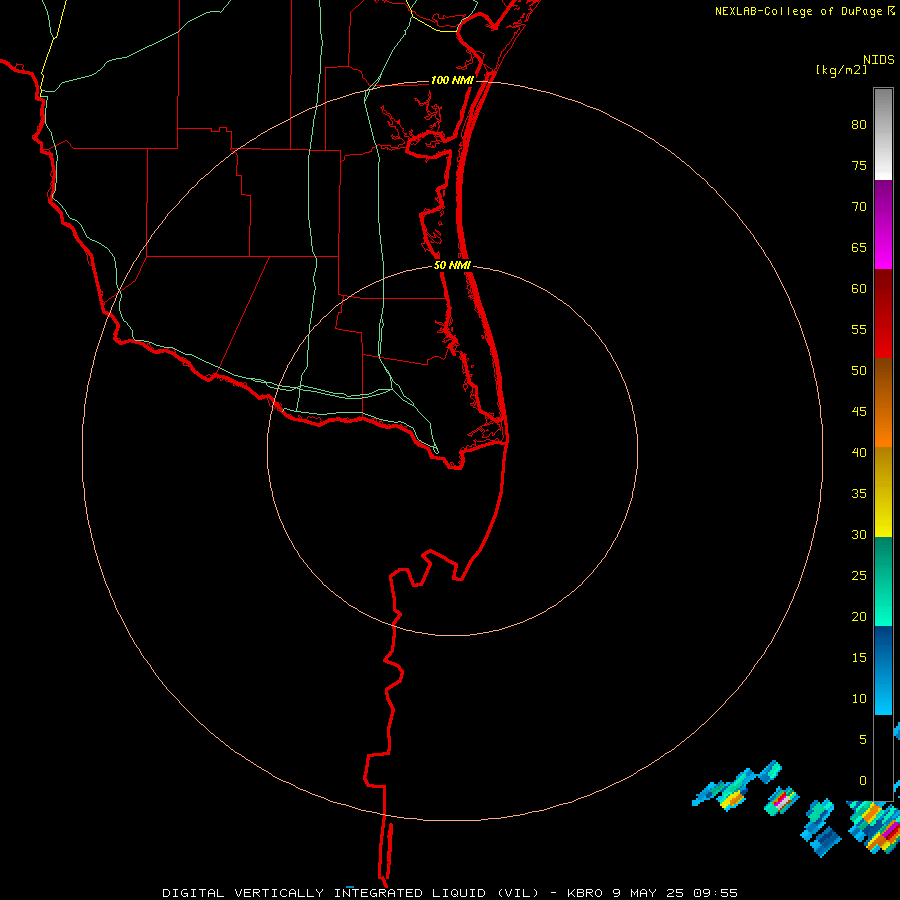Click the 40 value on the VIL scale
The width and height of the screenshot is (900, 900).
click(859, 453)
